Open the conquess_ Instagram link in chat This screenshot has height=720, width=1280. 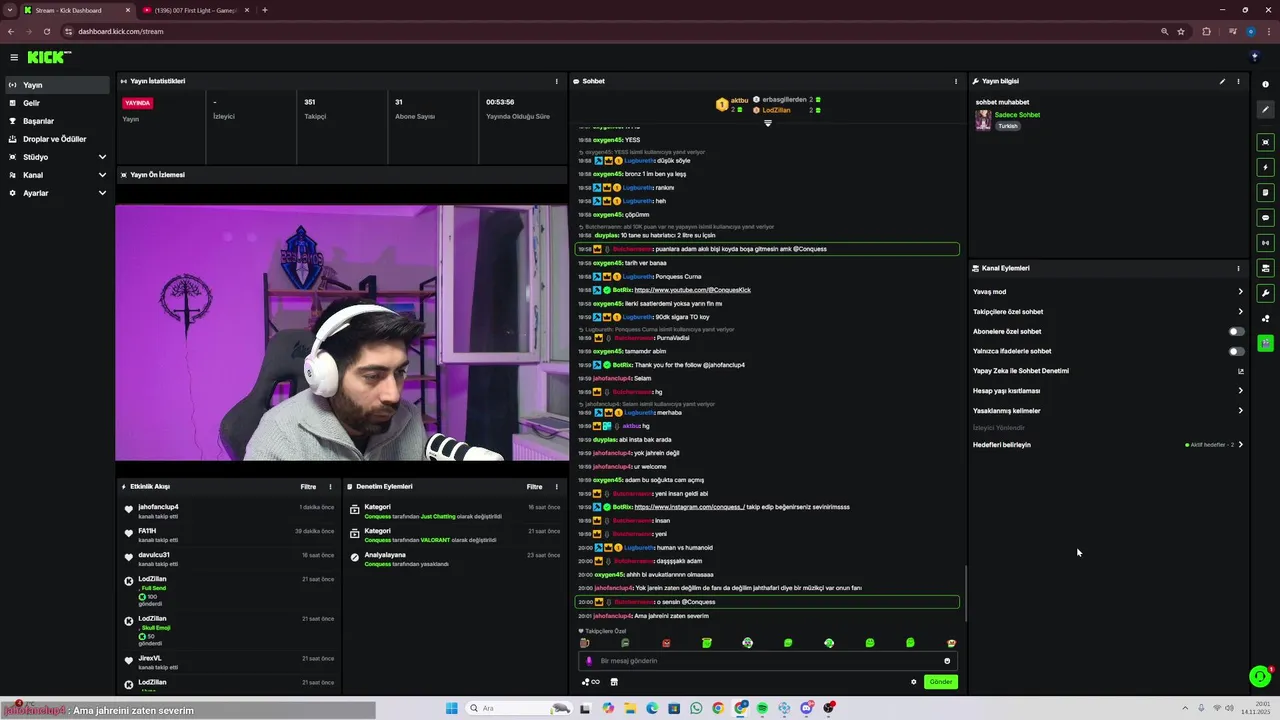689,507
